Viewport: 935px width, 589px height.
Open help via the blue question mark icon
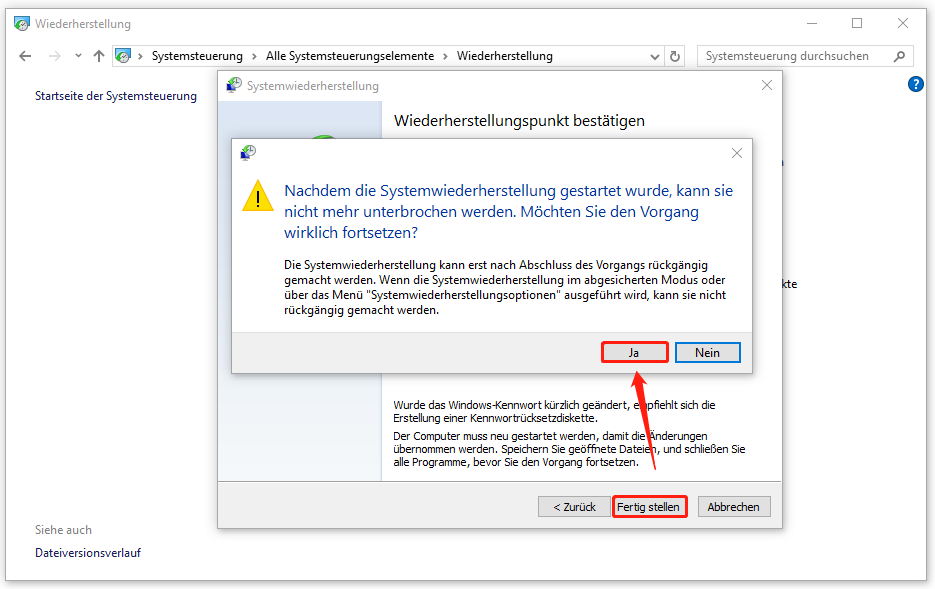pos(916,84)
